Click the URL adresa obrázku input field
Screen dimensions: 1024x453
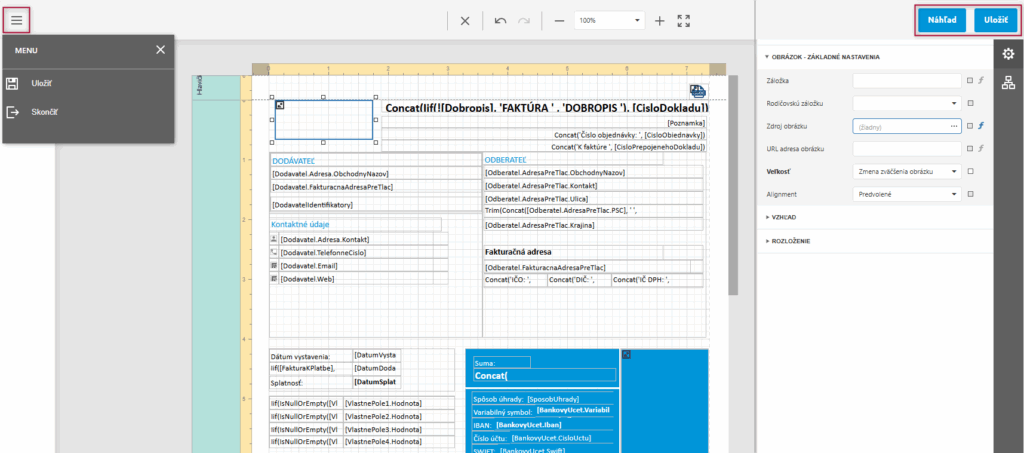pos(906,149)
